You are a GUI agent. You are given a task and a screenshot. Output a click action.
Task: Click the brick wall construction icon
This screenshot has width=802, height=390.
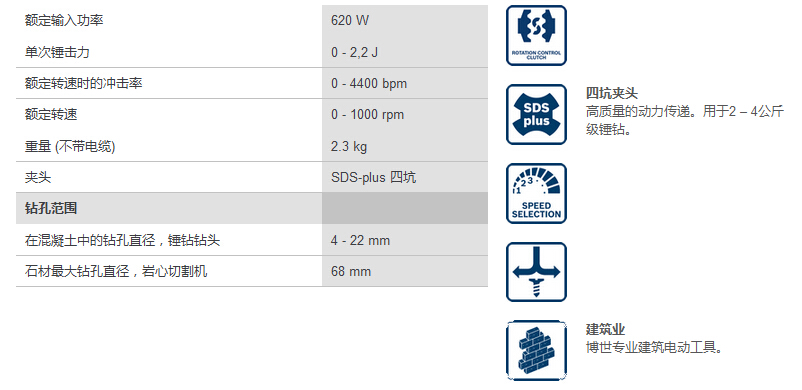point(536,351)
